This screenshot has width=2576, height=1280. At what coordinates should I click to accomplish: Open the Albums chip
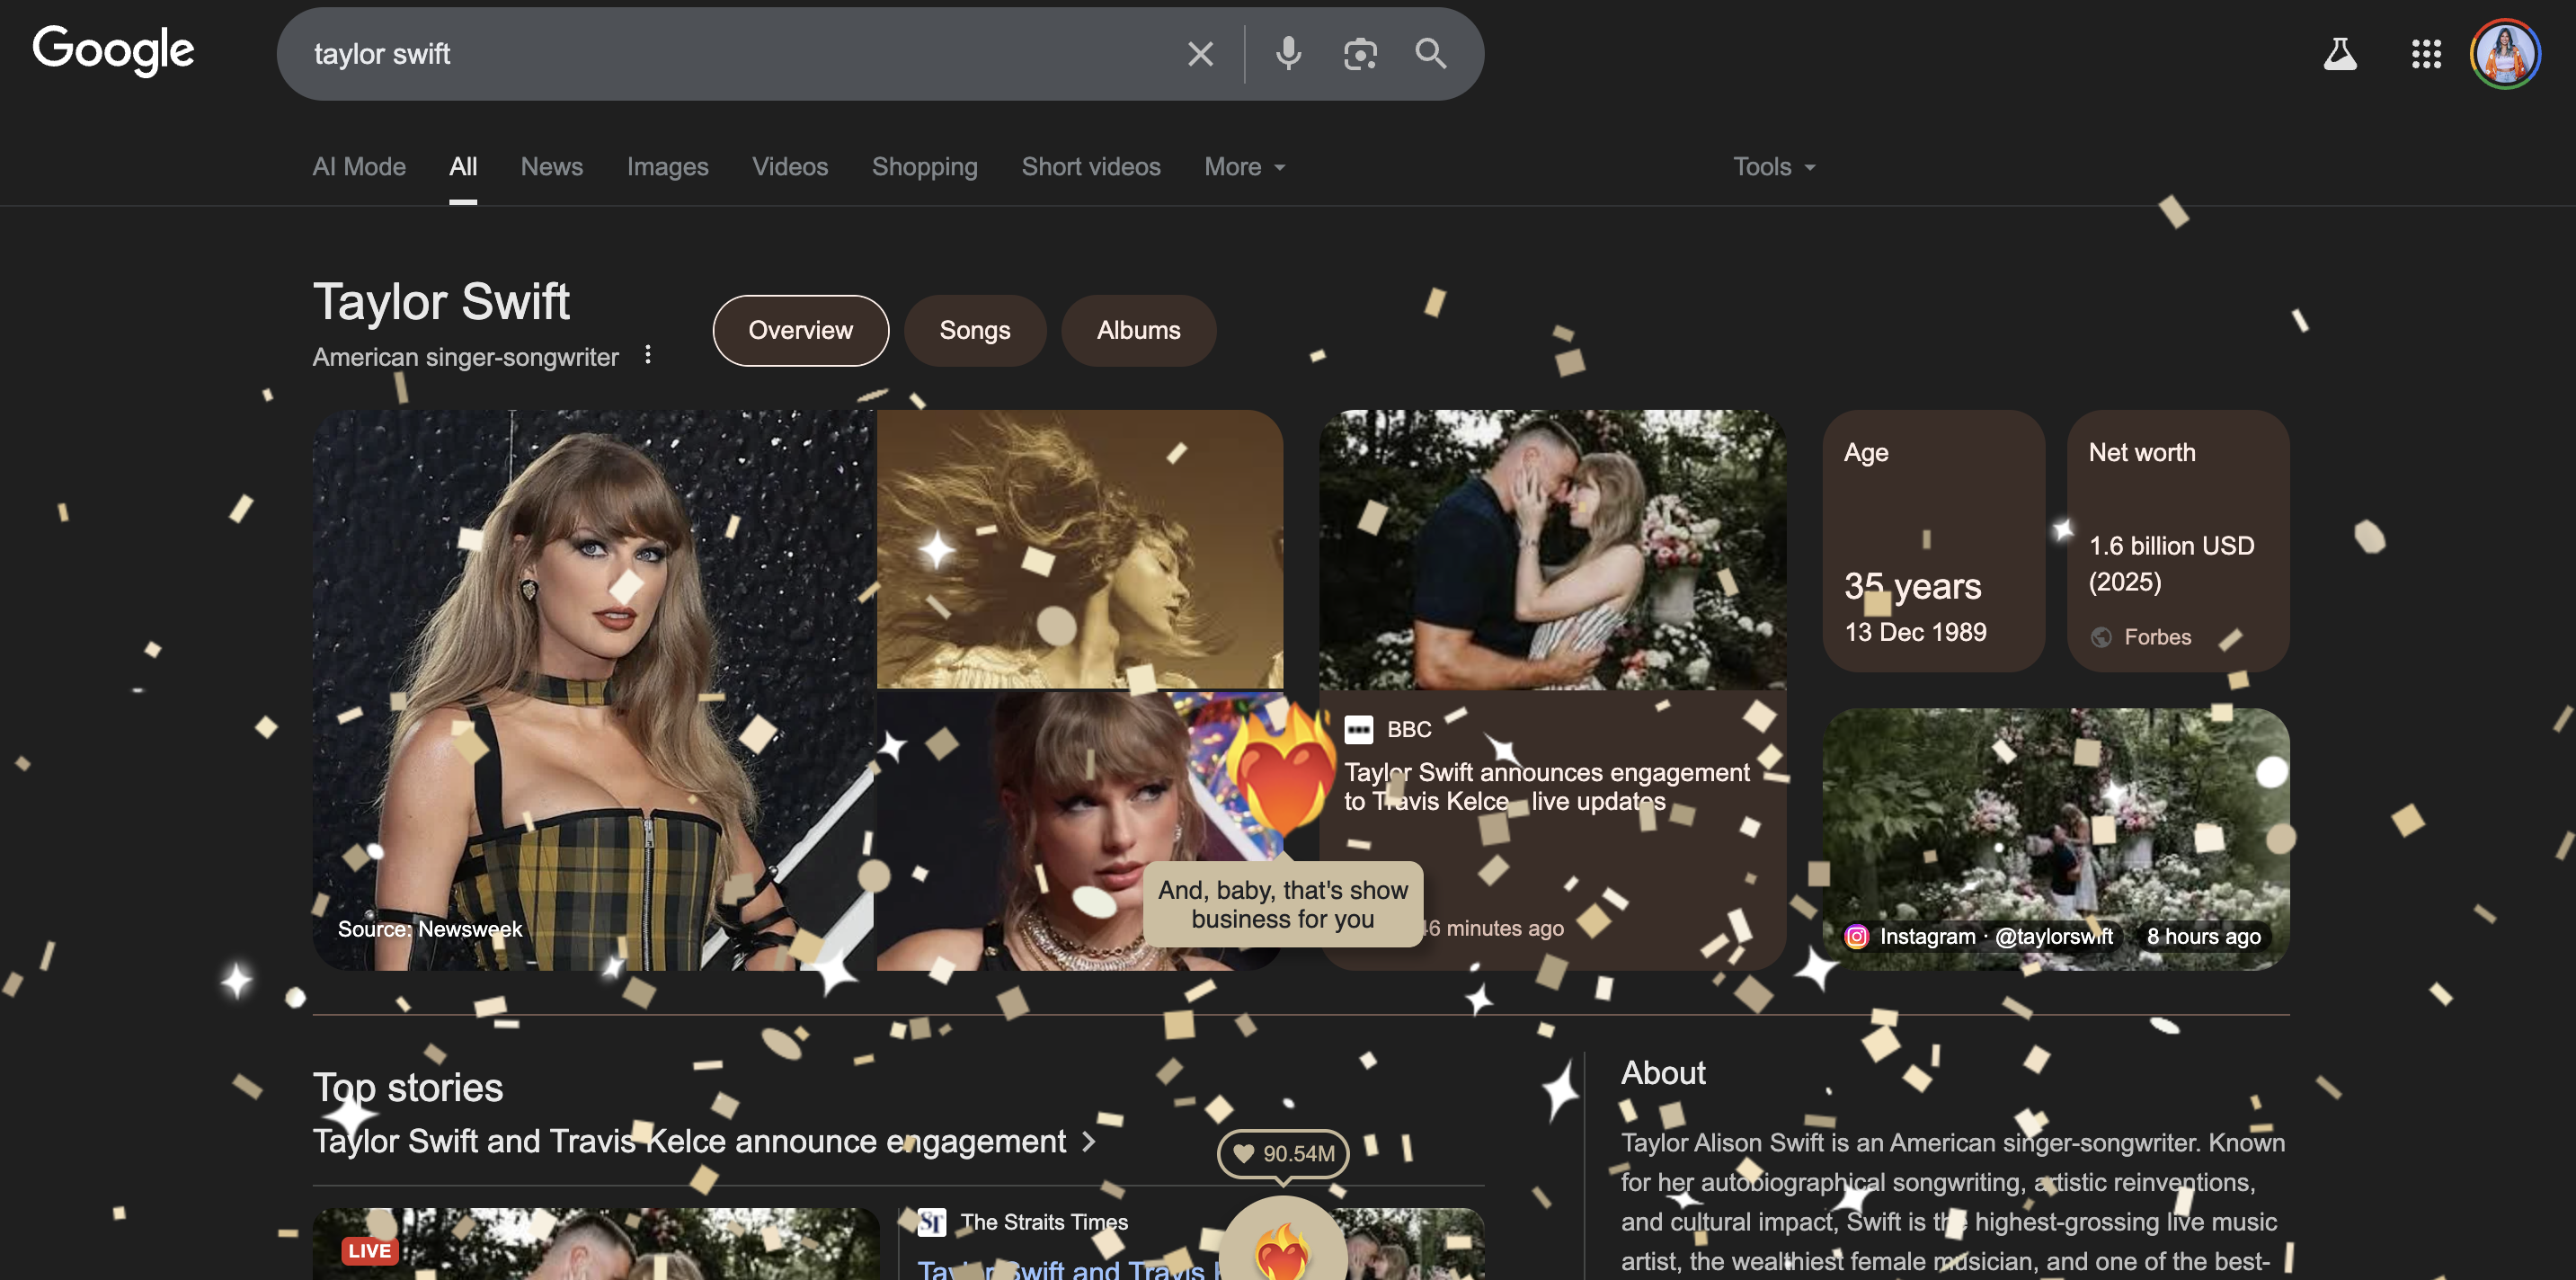coord(1138,330)
